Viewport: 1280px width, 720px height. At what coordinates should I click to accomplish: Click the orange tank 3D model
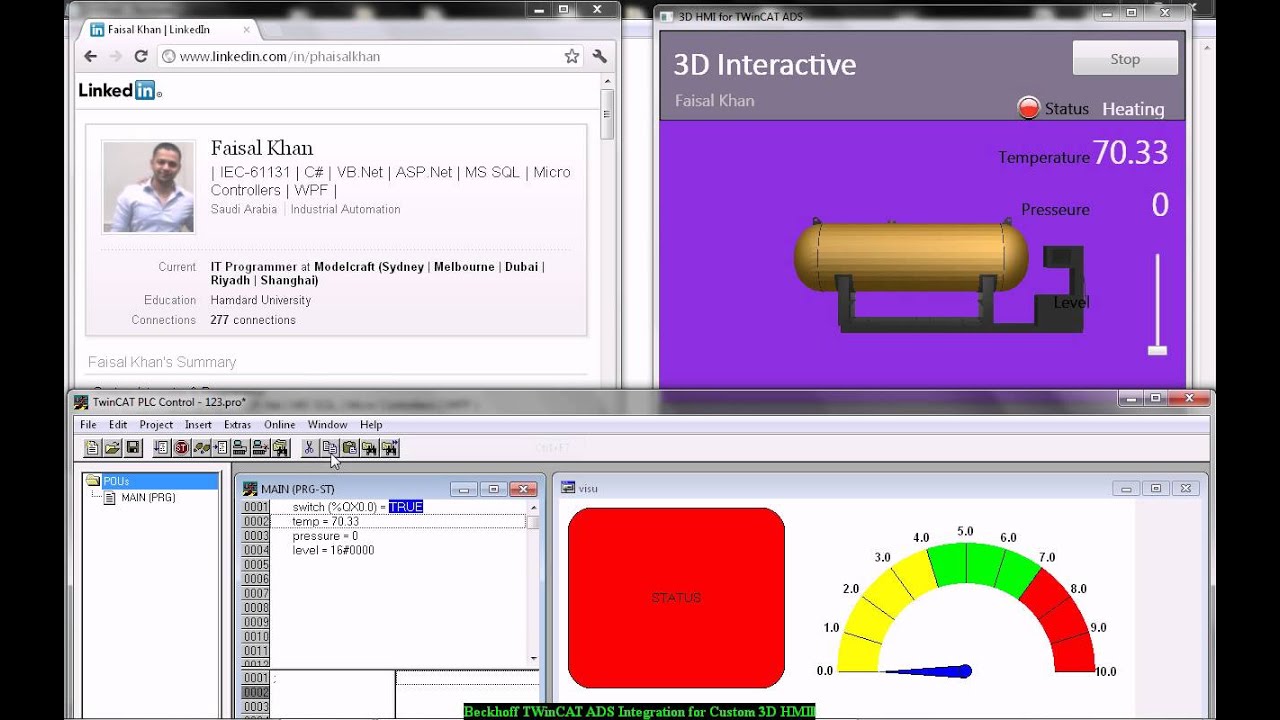(911, 257)
